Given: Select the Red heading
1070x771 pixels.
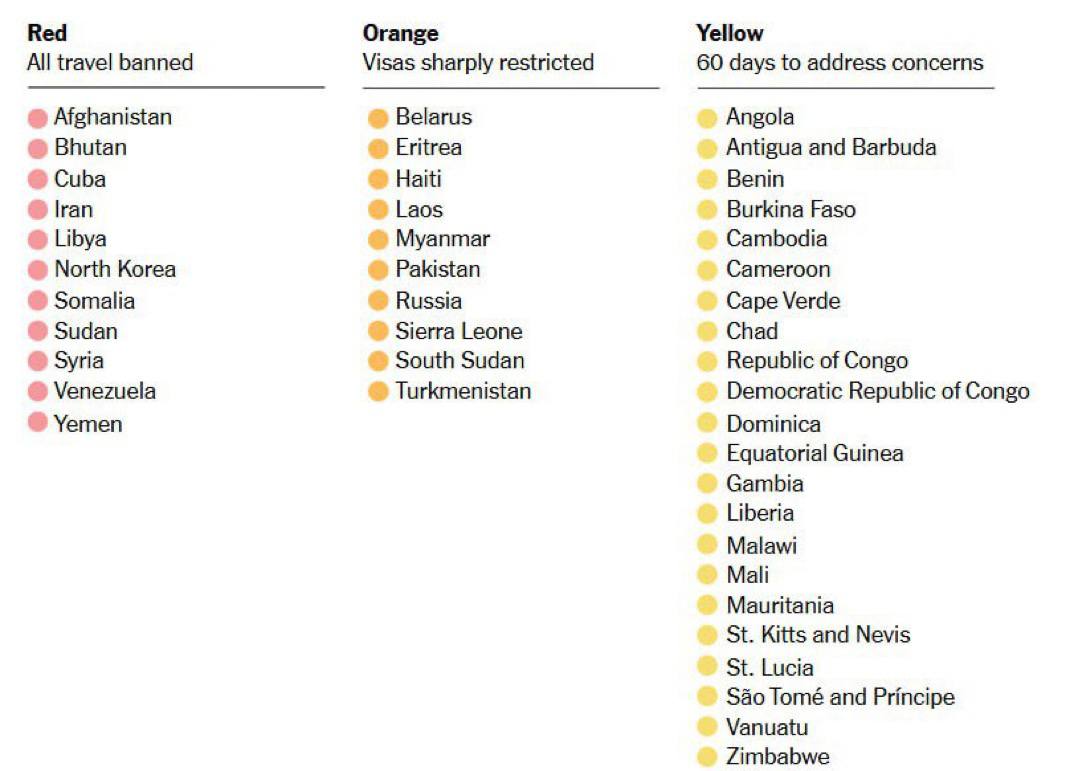Looking at the screenshot, I should click(x=47, y=33).
